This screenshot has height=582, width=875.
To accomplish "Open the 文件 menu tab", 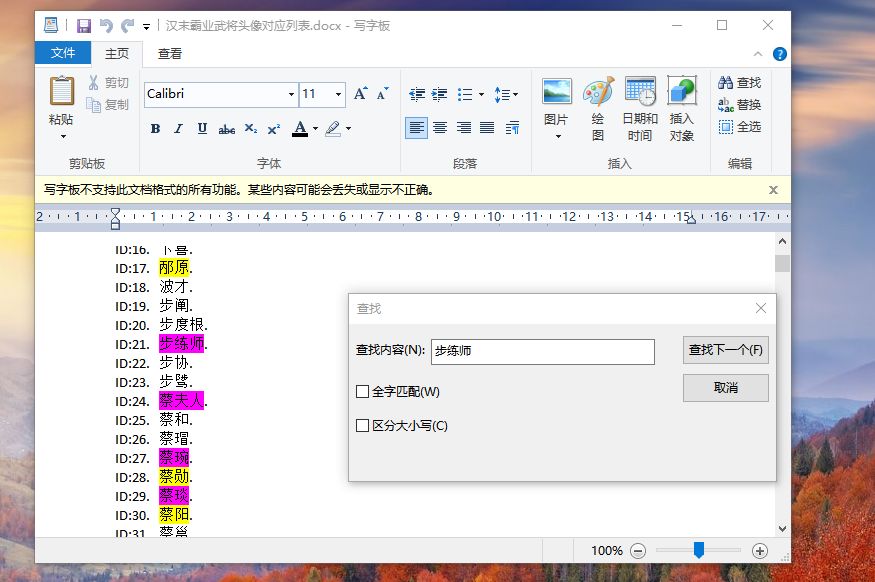I will coord(63,53).
